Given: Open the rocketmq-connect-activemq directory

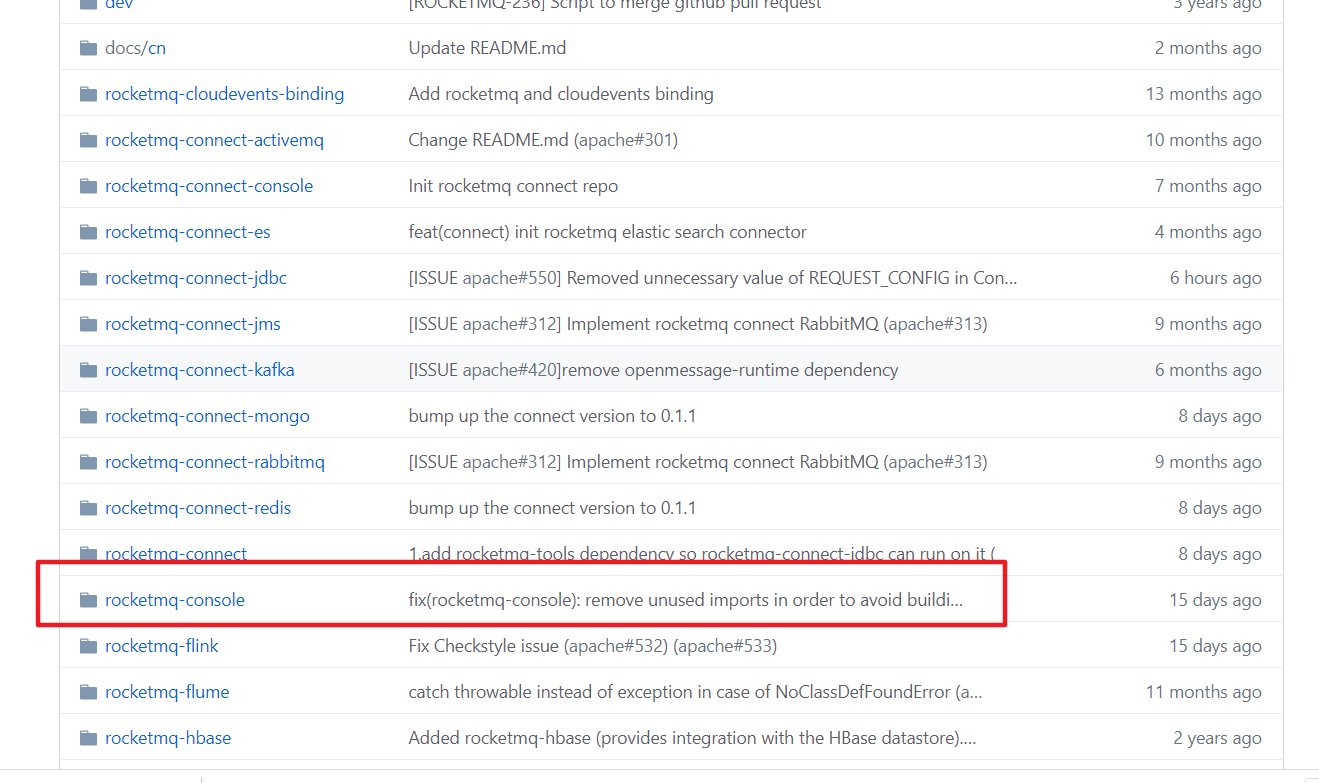Looking at the screenshot, I should [215, 139].
